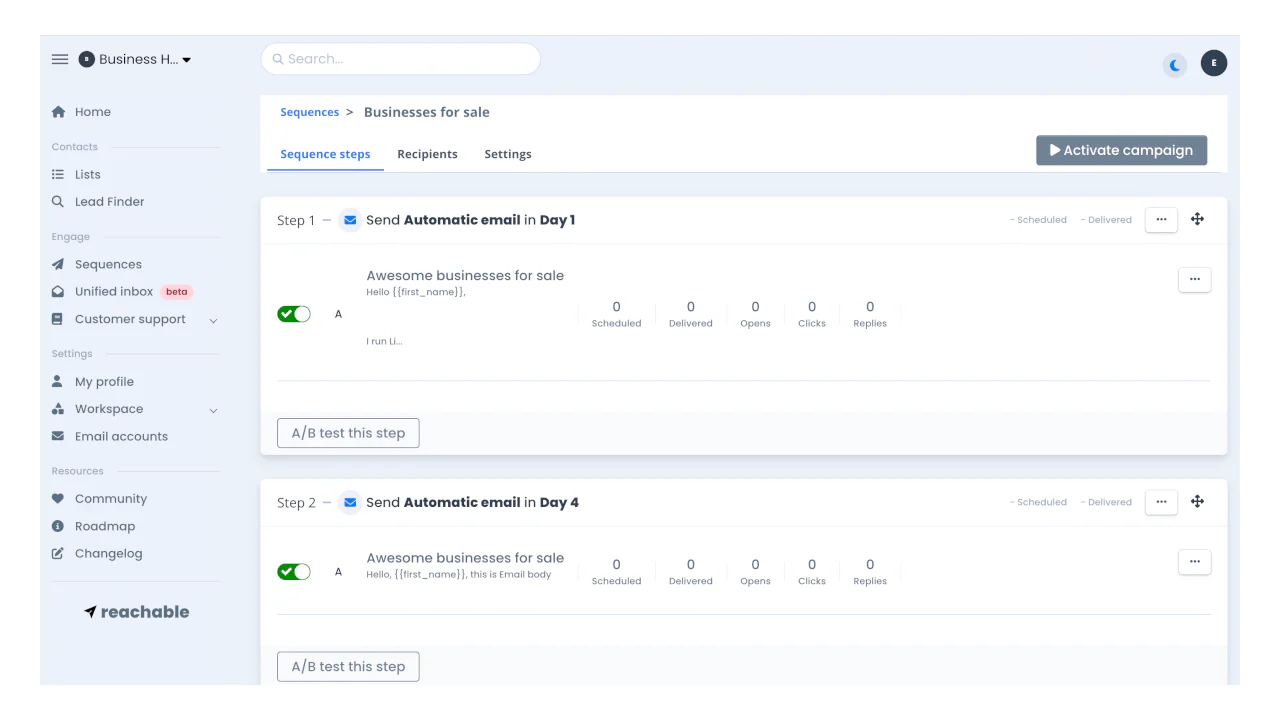This screenshot has height=720, width=1280.
Task: Switch to the Recipients tab
Action: click(427, 154)
